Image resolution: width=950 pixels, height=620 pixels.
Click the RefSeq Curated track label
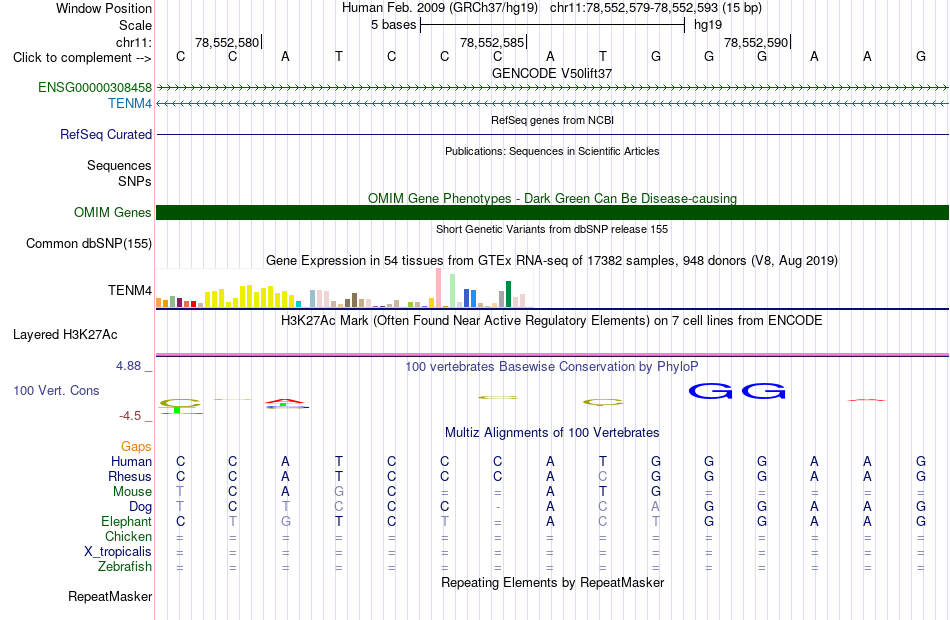[x=106, y=135]
